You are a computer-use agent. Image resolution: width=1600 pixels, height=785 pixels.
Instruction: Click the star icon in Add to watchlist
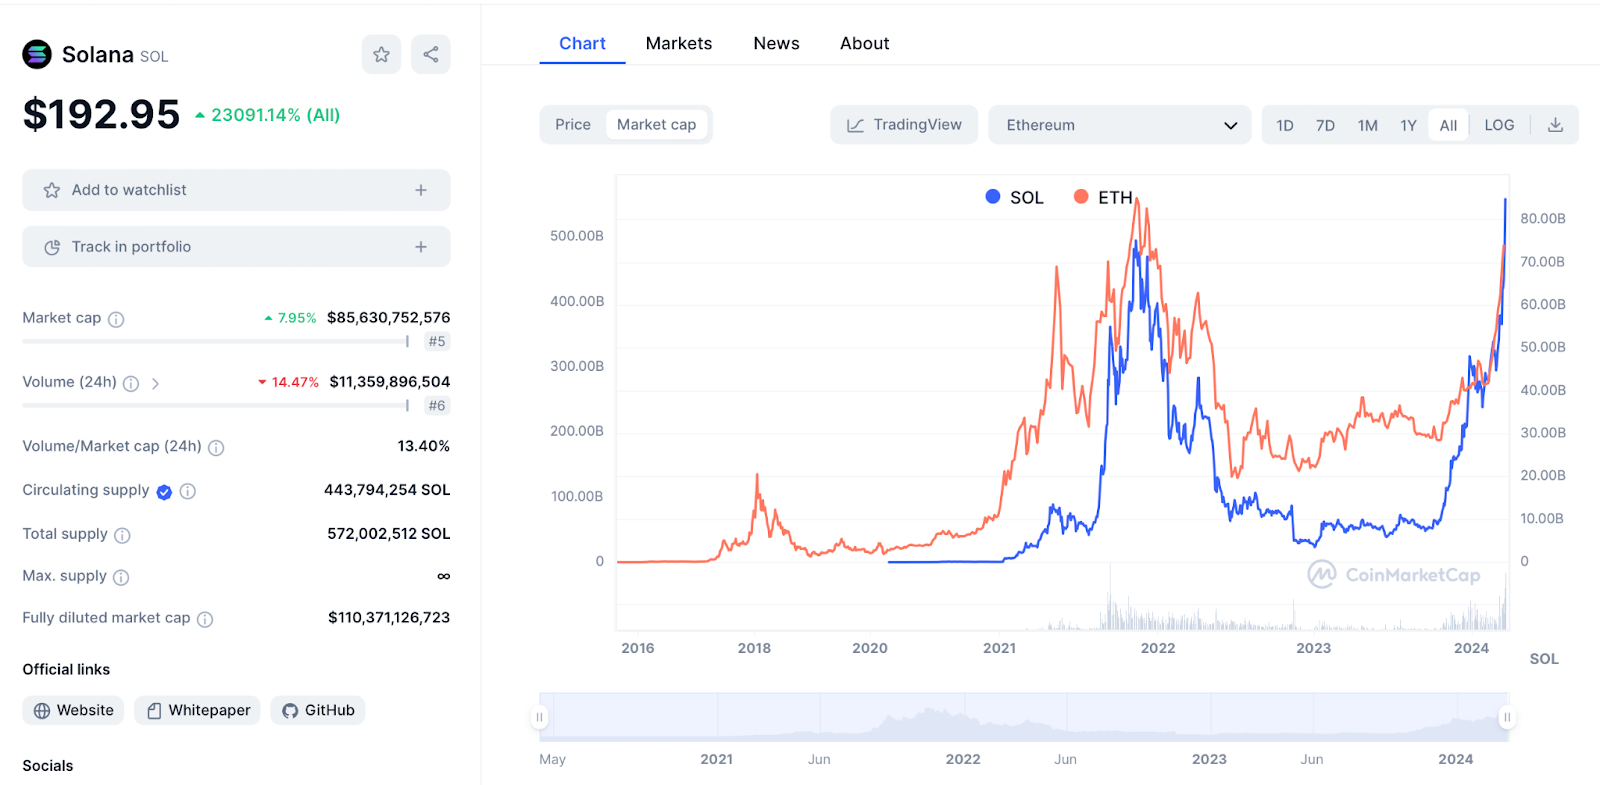point(52,190)
